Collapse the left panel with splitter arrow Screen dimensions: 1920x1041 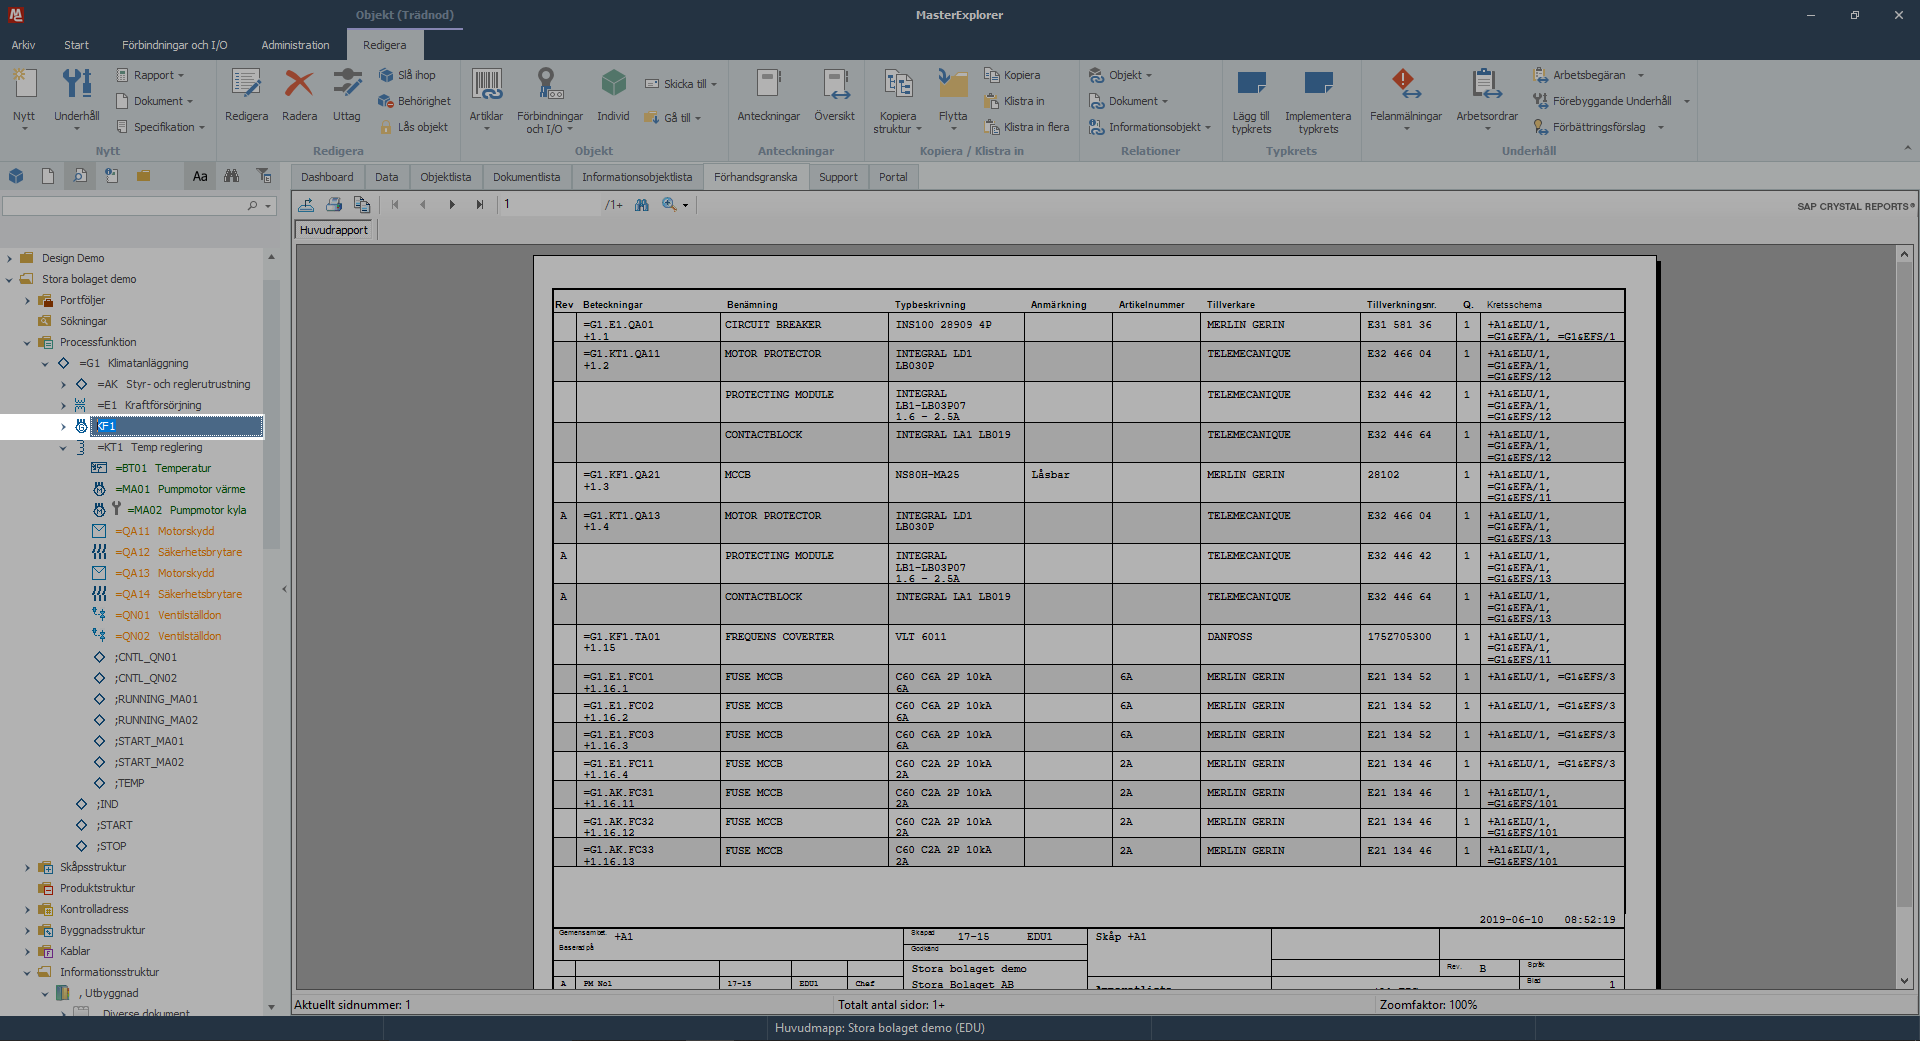click(284, 589)
